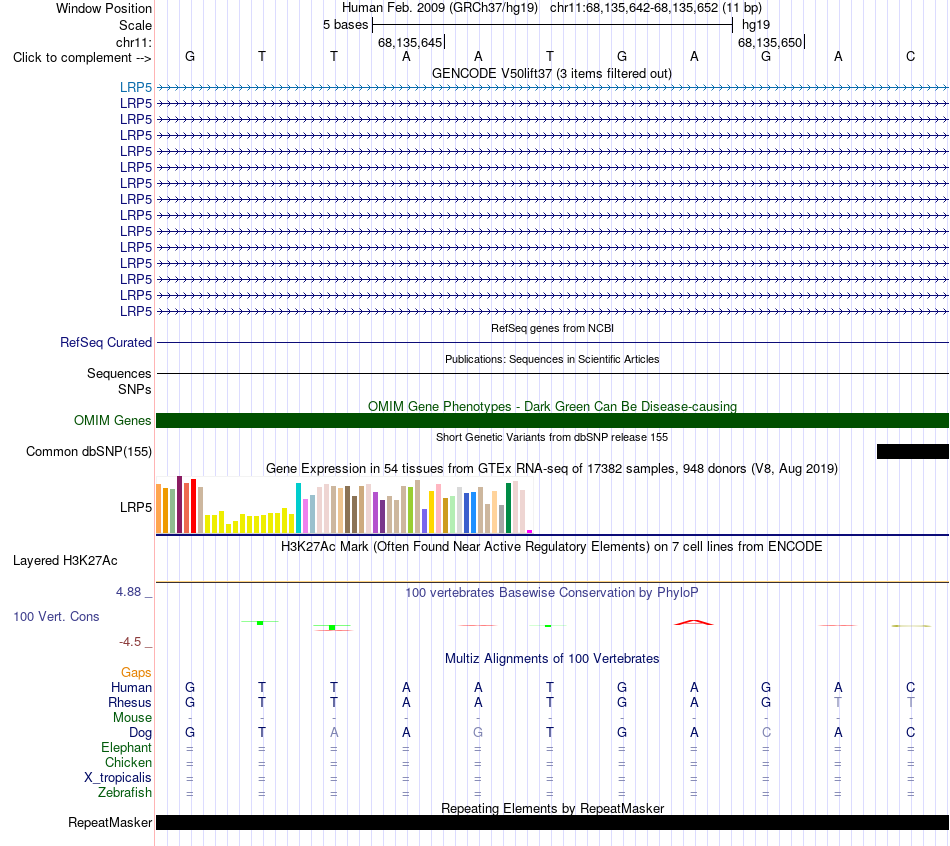Viewport: 950px width, 846px height.
Task: Click "Click to complement -->" to complement bases
Action: (x=82, y=58)
